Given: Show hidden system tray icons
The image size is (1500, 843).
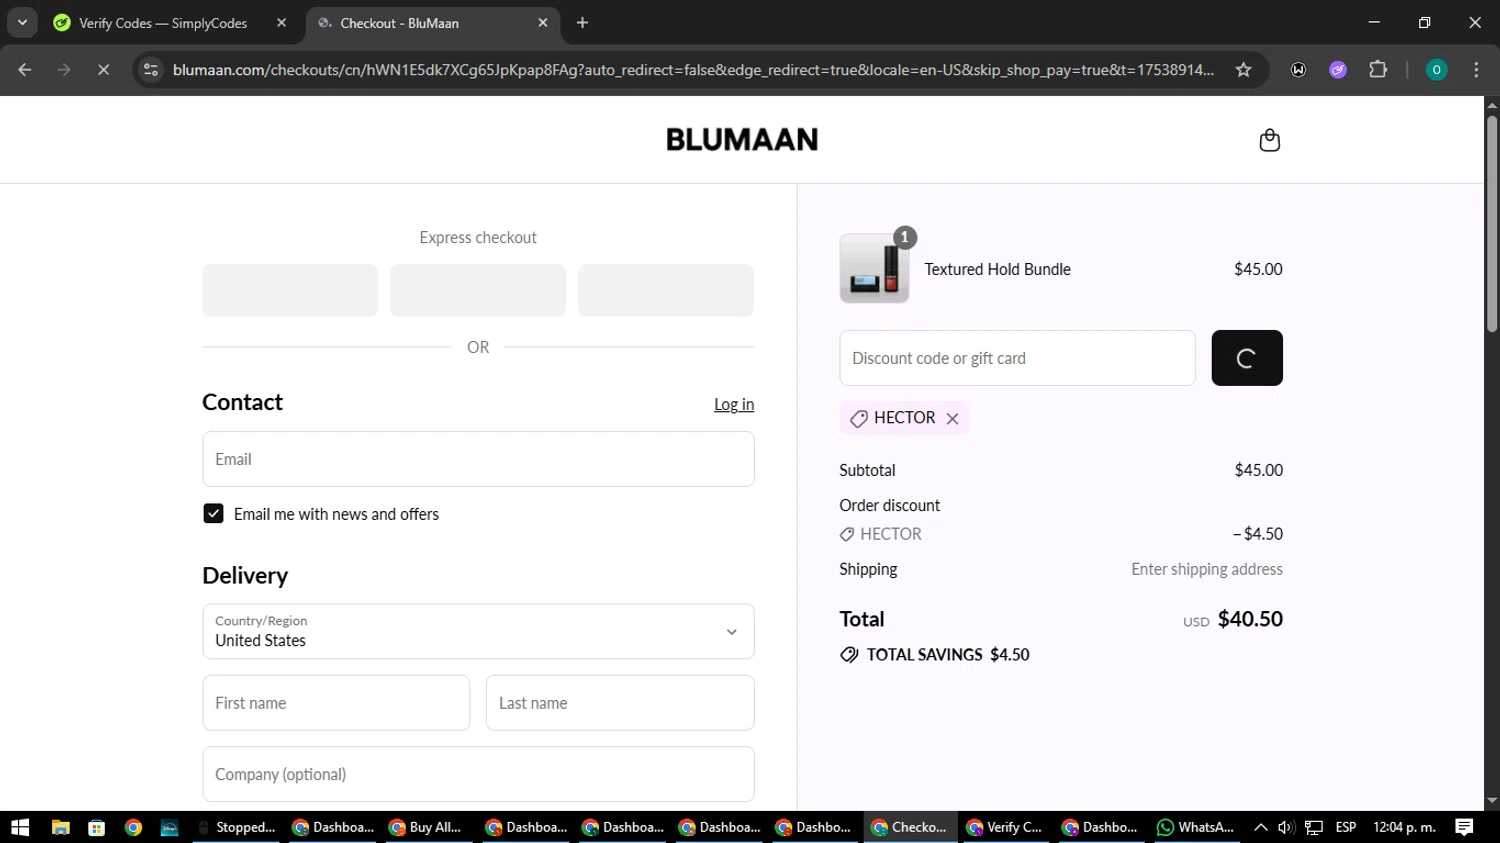Looking at the screenshot, I should point(1261,827).
